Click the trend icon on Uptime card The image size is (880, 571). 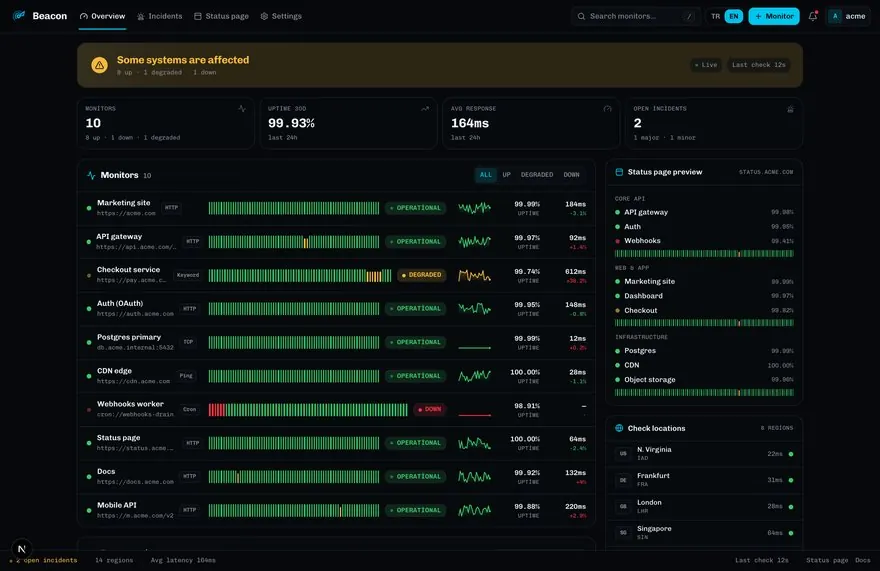click(425, 109)
